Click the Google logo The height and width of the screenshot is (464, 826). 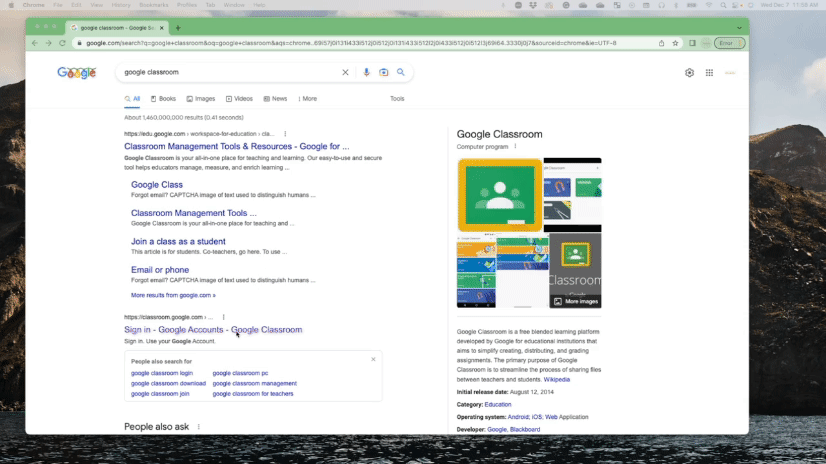[77, 73]
